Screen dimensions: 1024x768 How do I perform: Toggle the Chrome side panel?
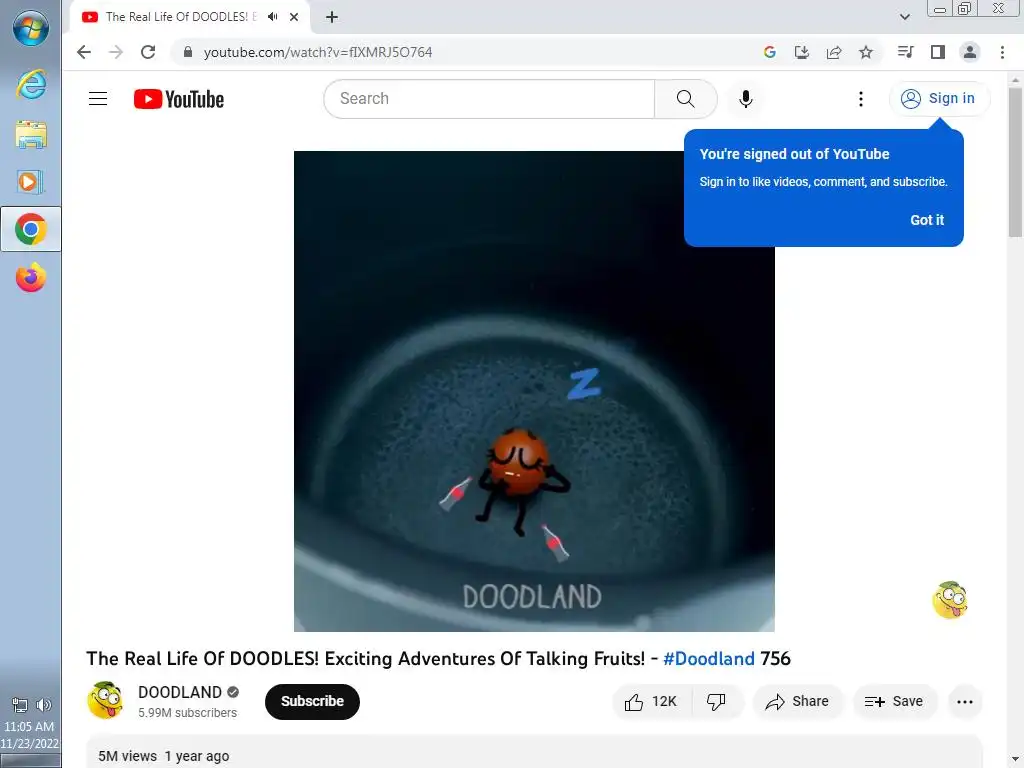click(x=938, y=52)
